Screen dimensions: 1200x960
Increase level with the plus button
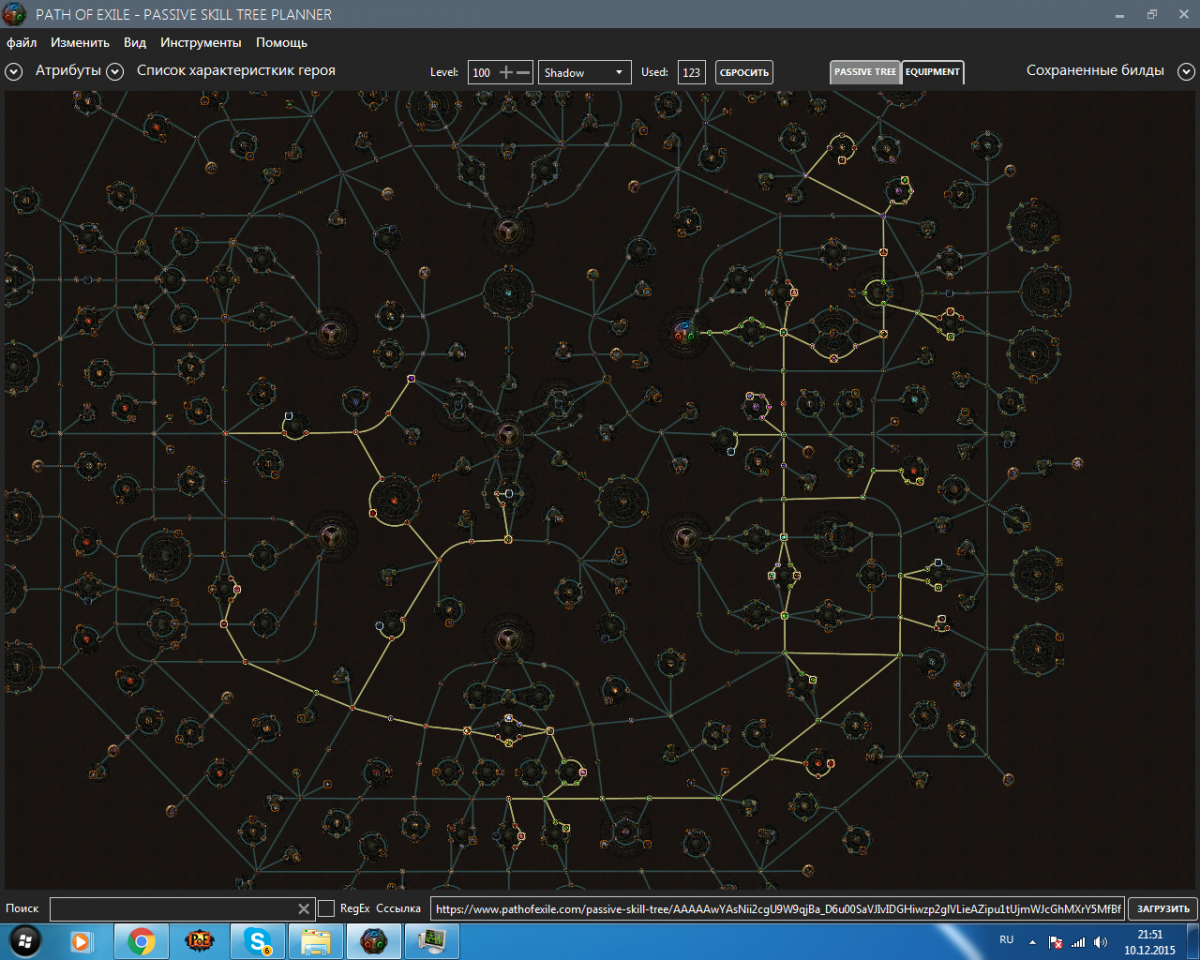coord(506,73)
